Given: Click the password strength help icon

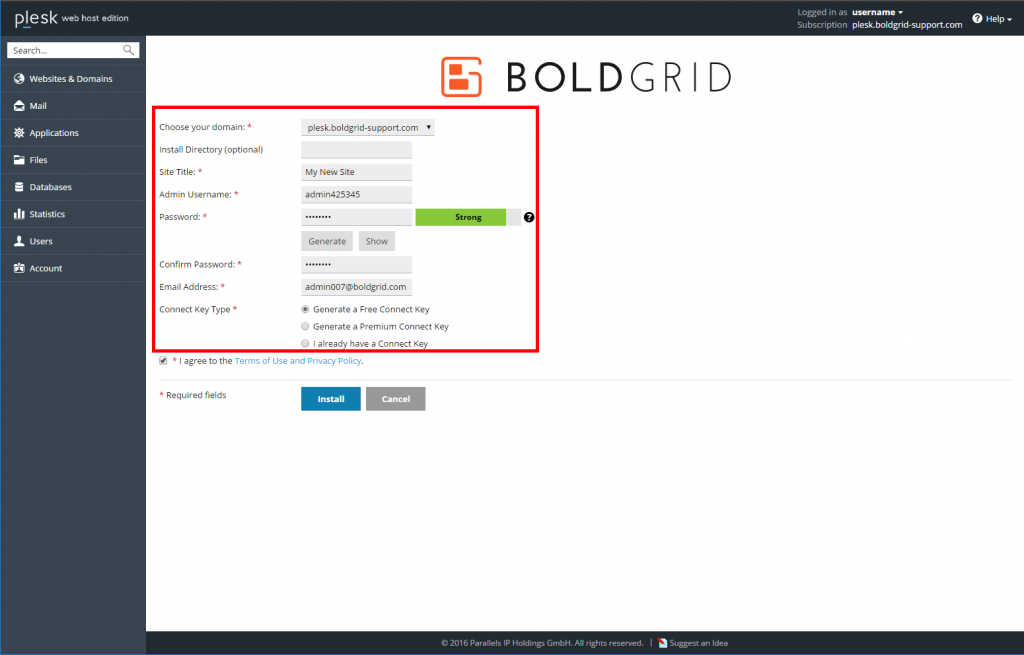Looking at the screenshot, I should click(x=529, y=217).
